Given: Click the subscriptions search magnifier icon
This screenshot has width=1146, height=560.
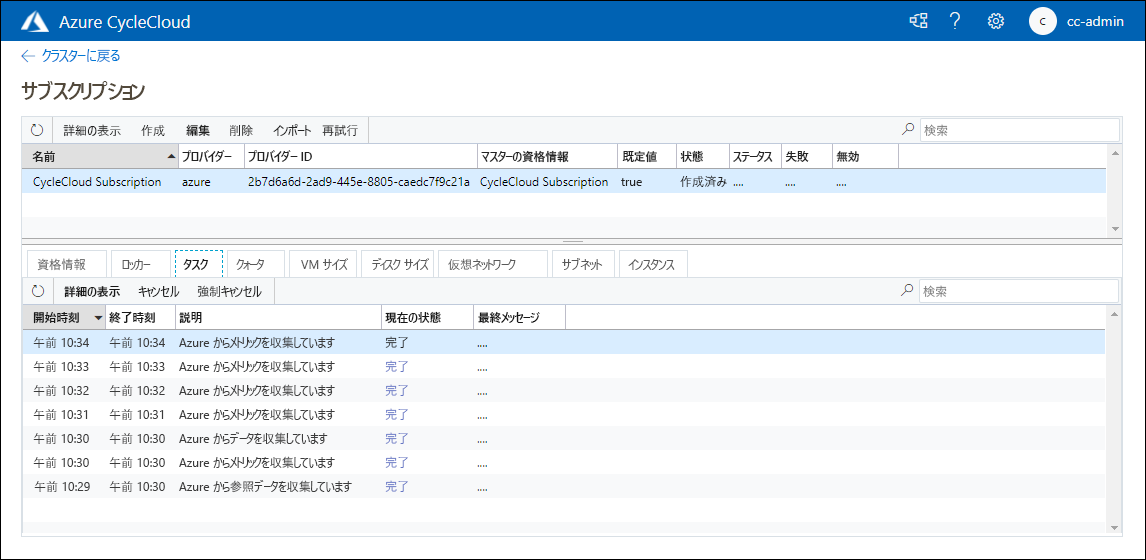Looking at the screenshot, I should click(908, 130).
